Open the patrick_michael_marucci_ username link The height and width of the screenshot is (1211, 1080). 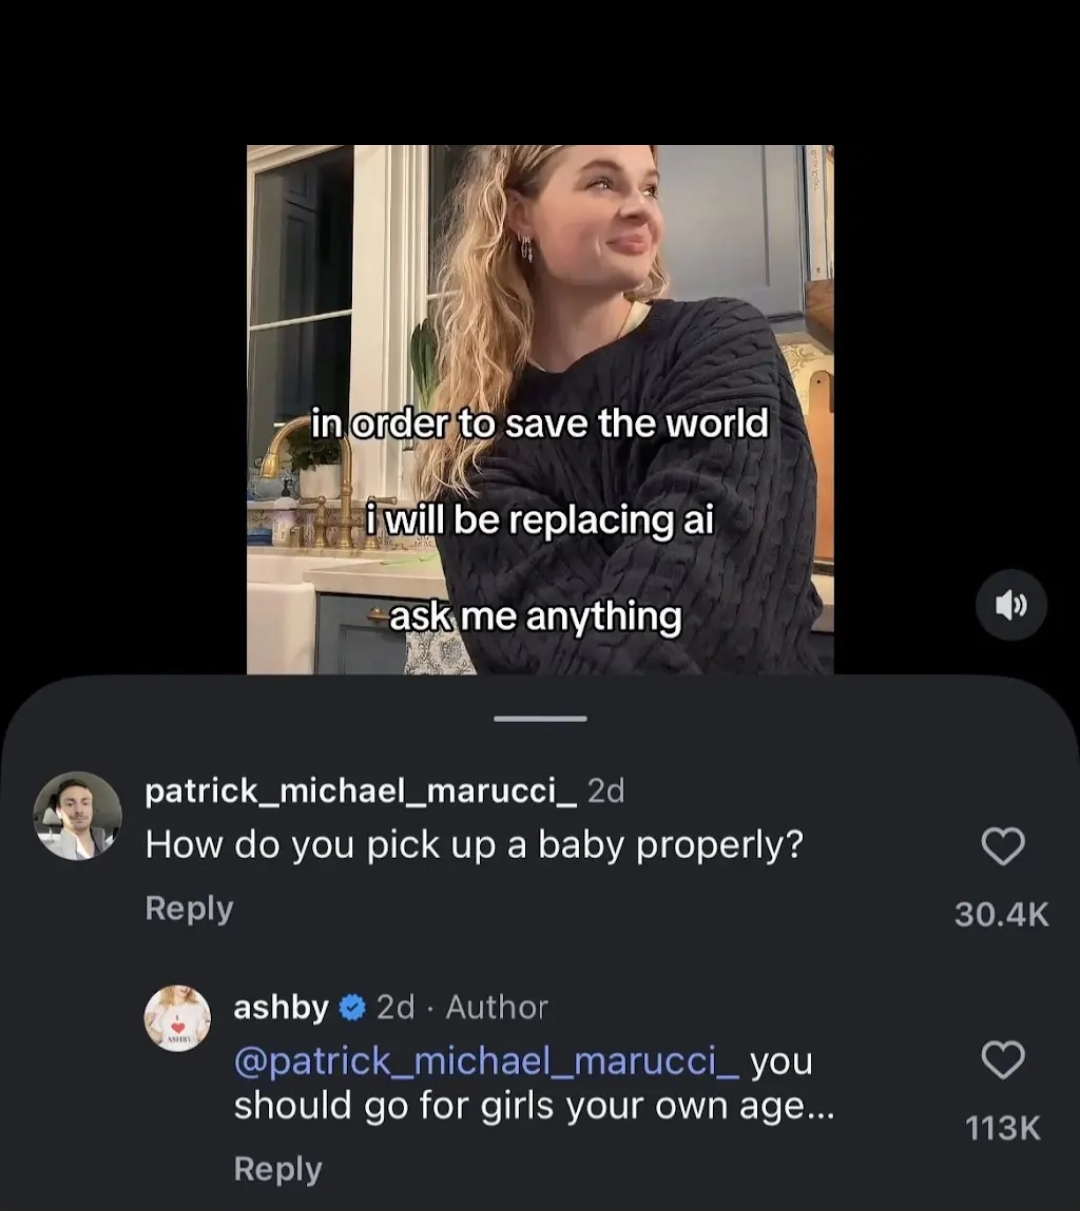point(360,791)
